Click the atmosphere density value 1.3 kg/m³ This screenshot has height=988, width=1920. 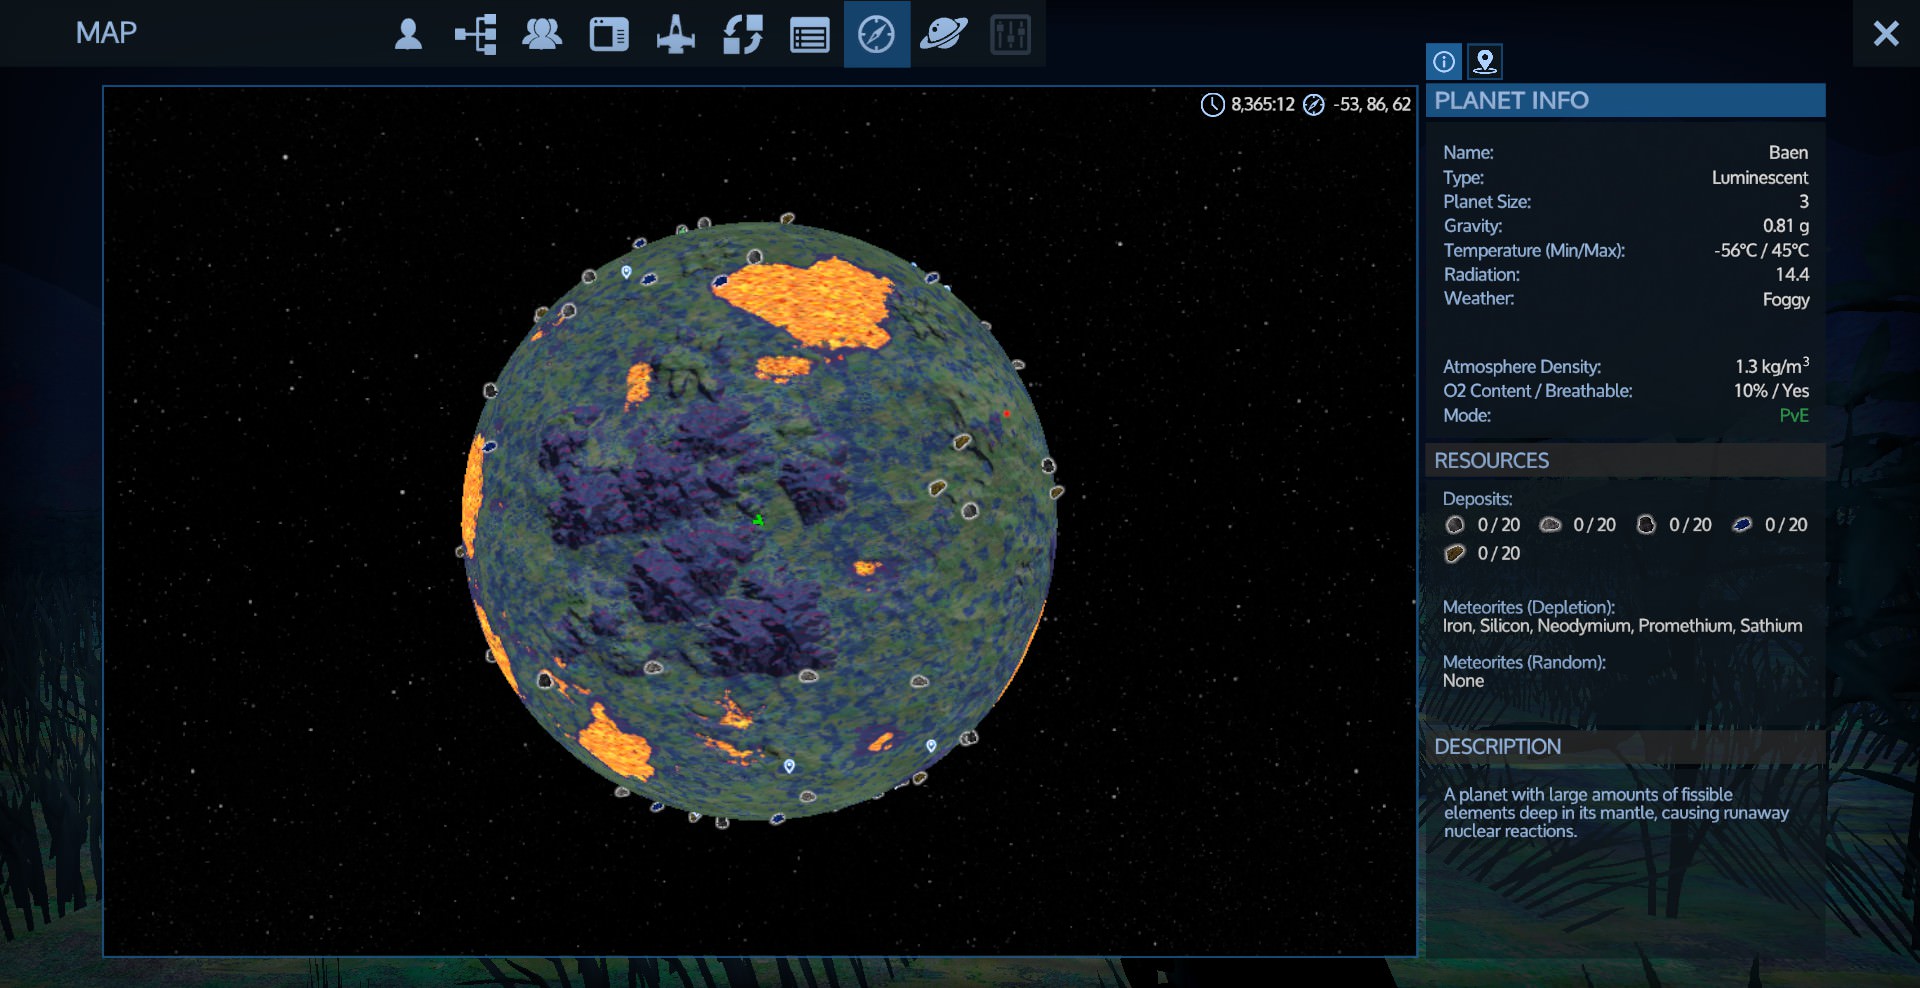pos(1772,366)
